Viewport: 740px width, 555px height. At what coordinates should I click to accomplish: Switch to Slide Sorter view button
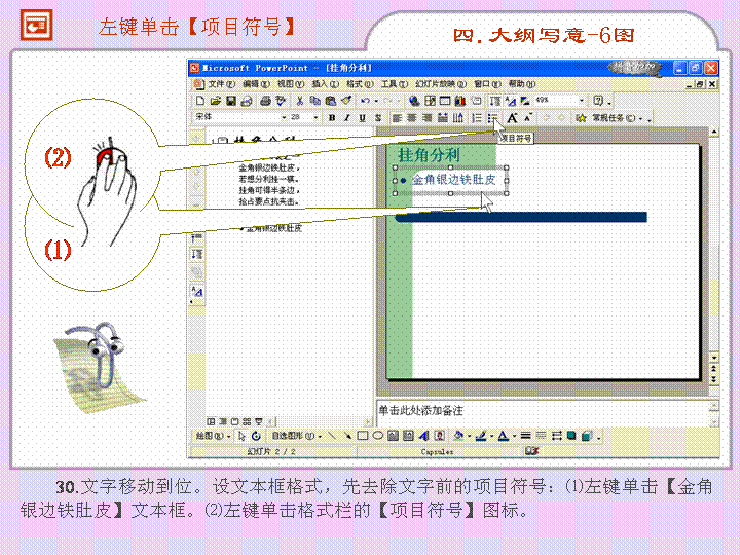click(x=247, y=421)
